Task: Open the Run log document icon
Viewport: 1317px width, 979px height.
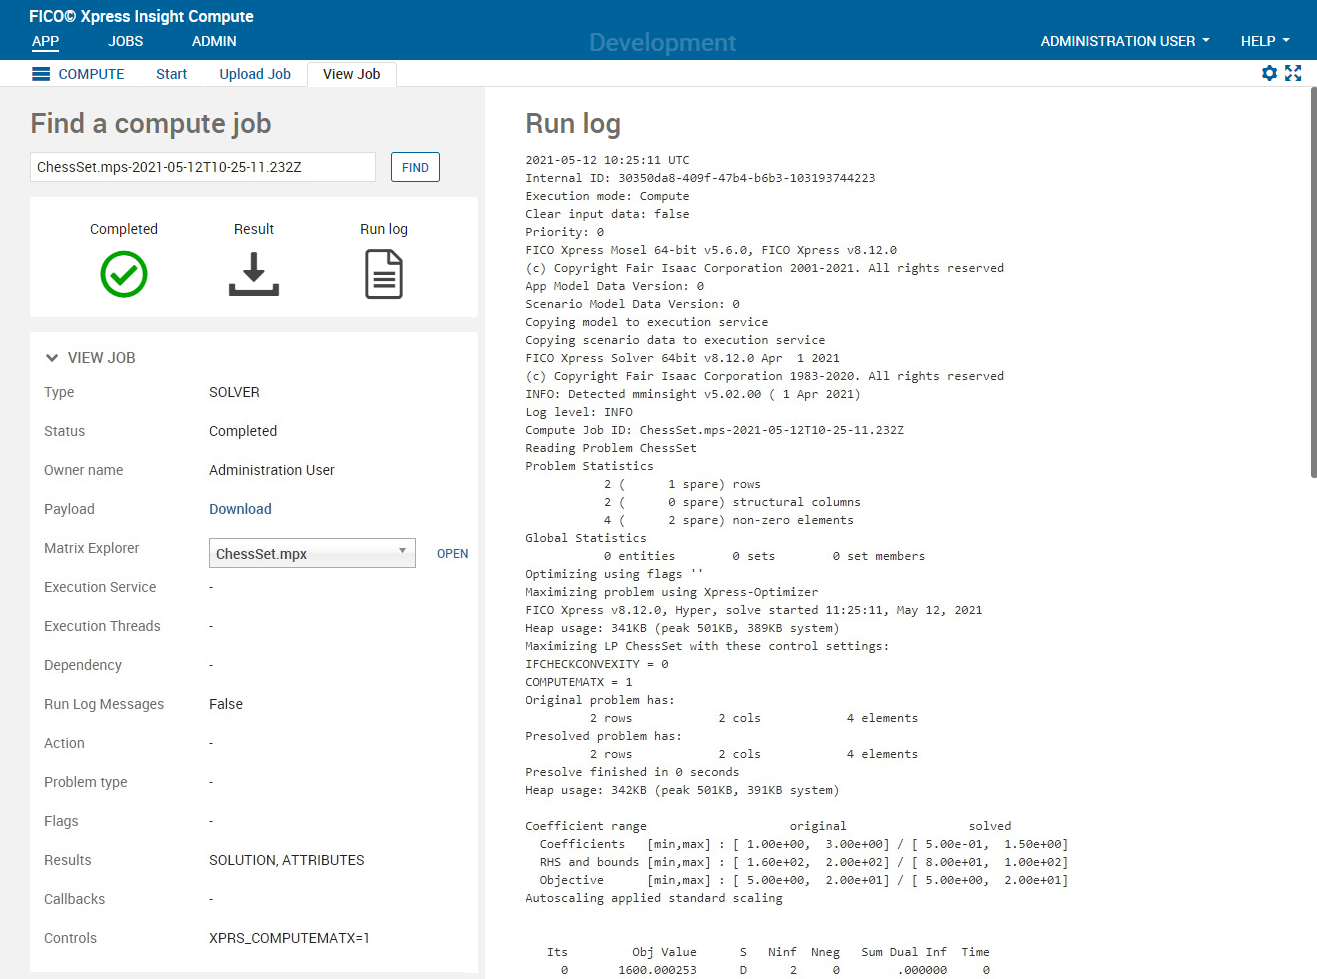Action: coord(384,275)
